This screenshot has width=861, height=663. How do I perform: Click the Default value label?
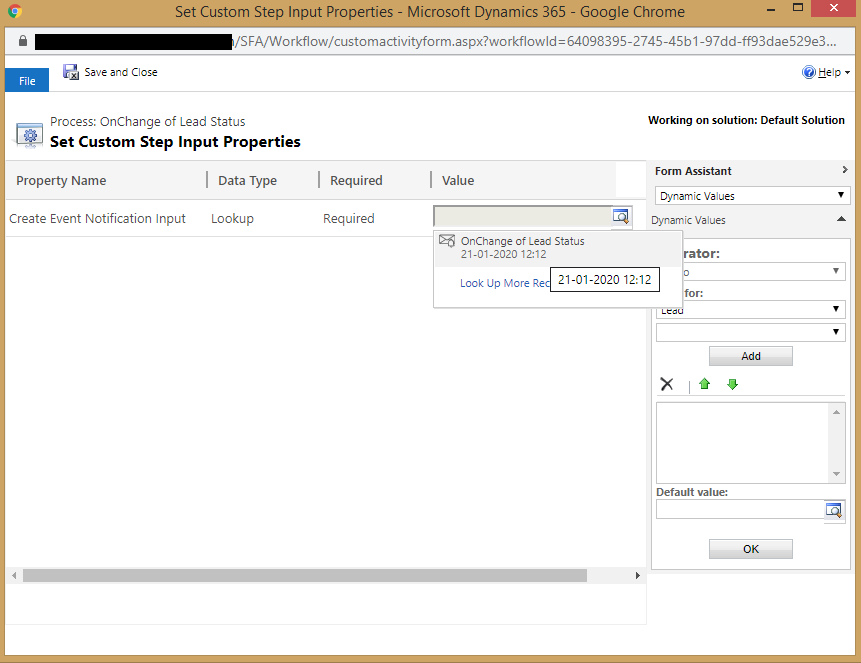pos(692,492)
